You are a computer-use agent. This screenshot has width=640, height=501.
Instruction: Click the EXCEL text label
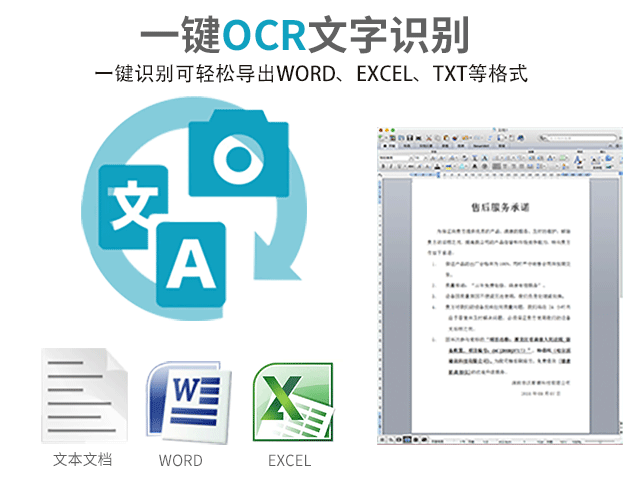[289, 461]
